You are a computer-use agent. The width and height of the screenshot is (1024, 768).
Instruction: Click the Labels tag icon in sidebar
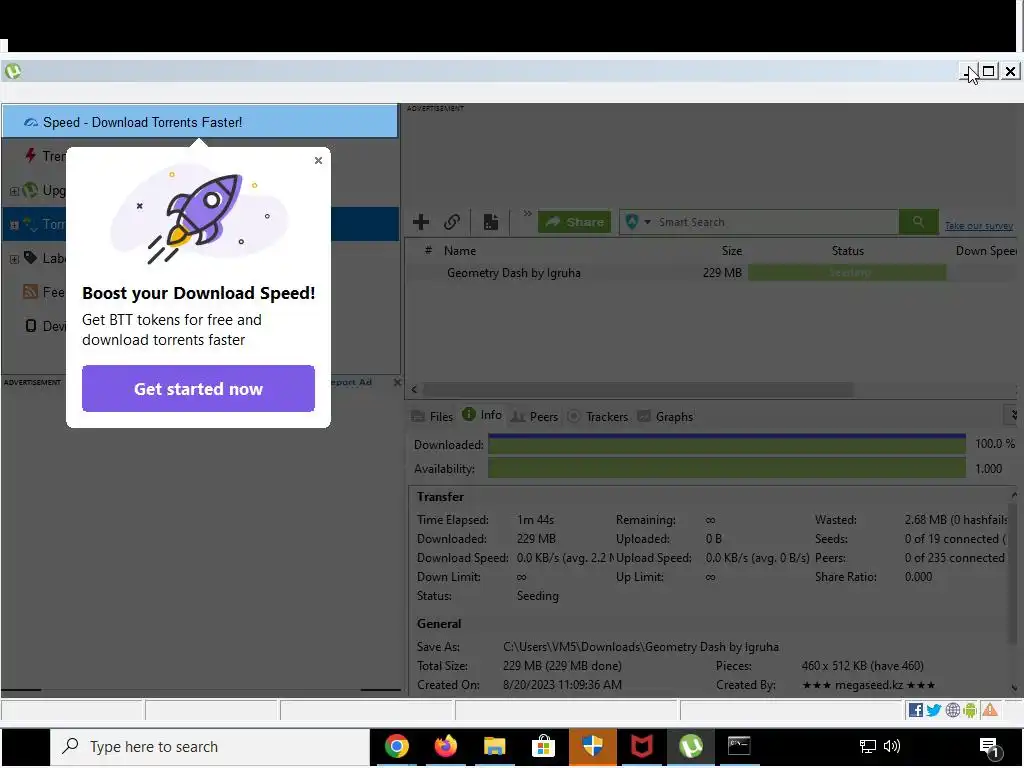click(x=30, y=257)
